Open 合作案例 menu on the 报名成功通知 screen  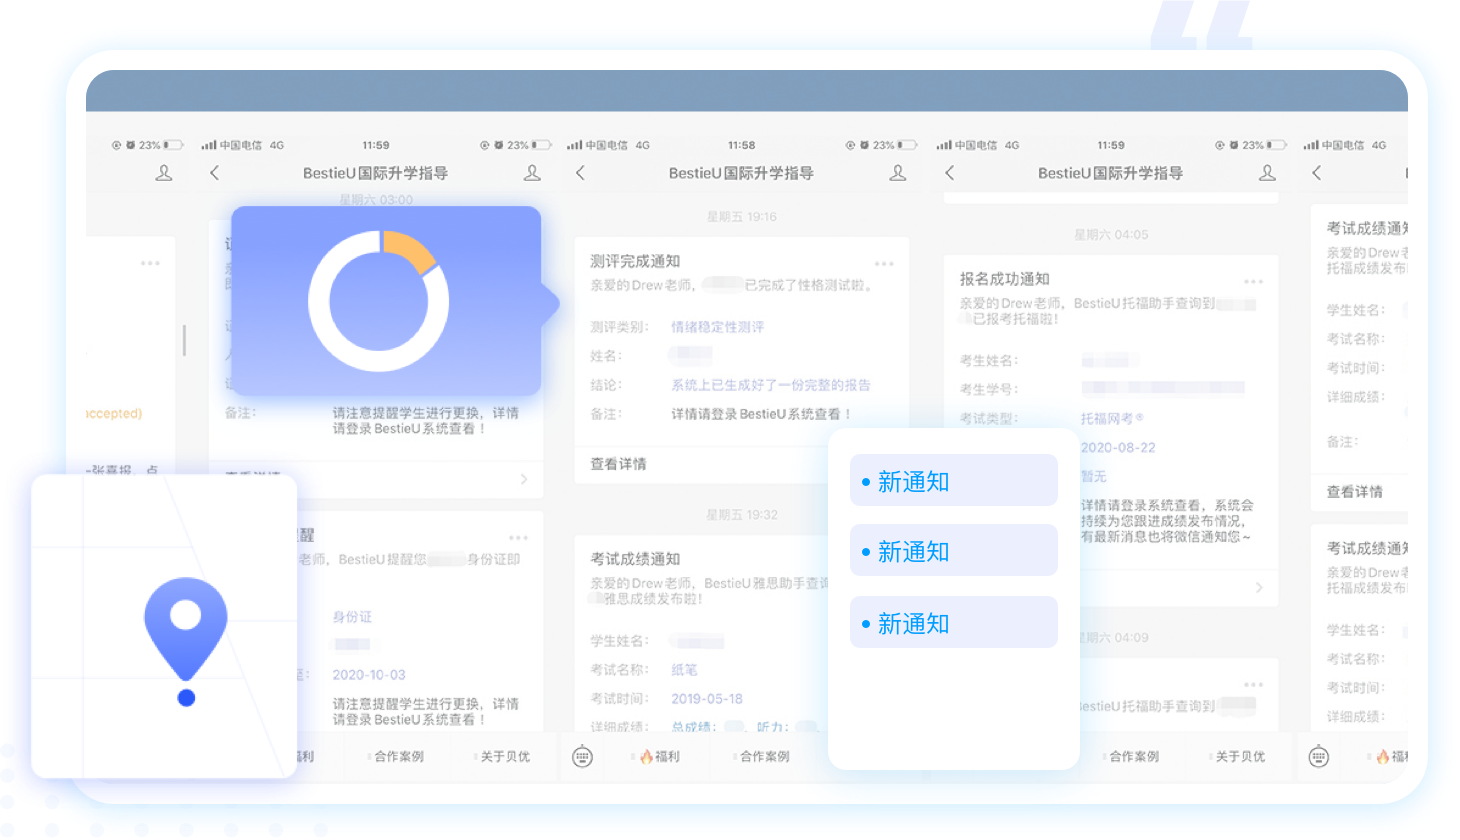click(x=1132, y=757)
